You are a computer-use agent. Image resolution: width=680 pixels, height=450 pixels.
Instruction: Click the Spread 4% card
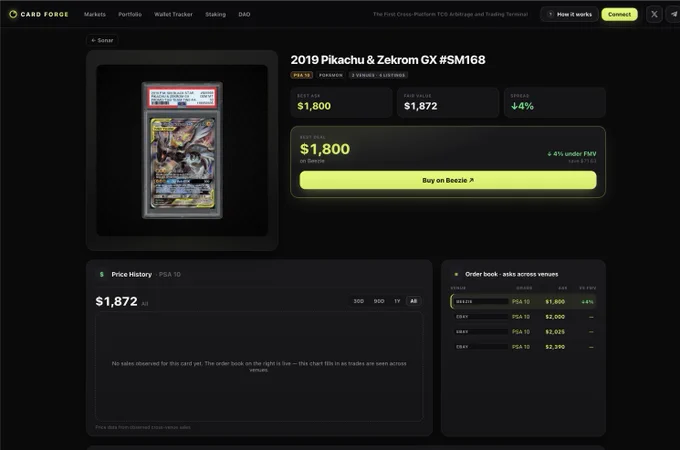tap(555, 102)
